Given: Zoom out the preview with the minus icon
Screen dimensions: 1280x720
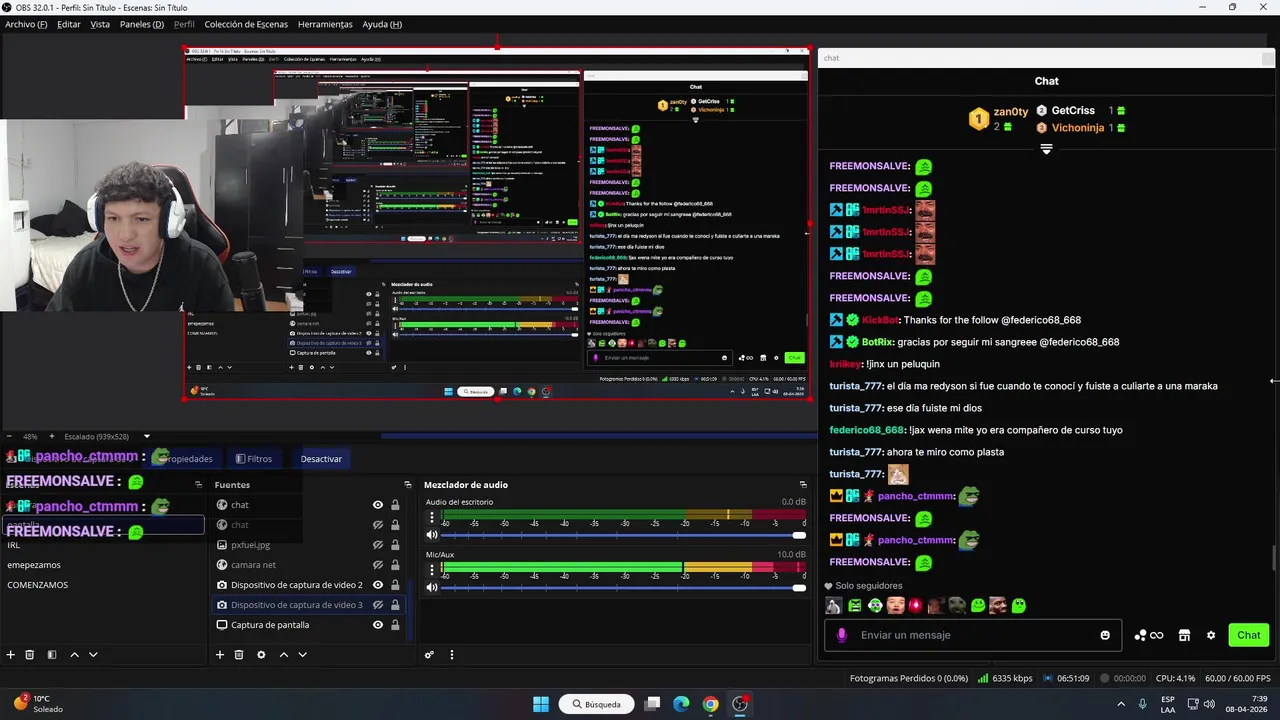Looking at the screenshot, I should 10,436.
